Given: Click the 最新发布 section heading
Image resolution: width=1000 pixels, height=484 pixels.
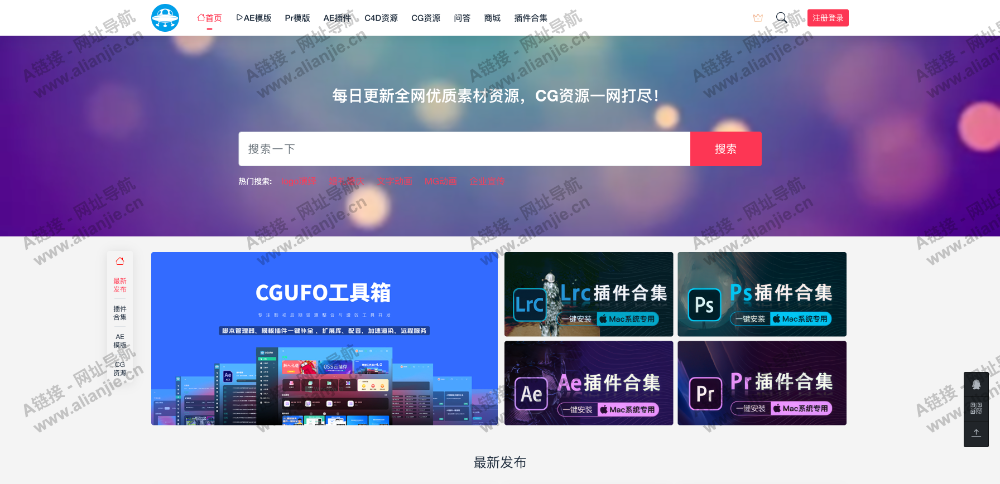Looking at the screenshot, I should (500, 462).
